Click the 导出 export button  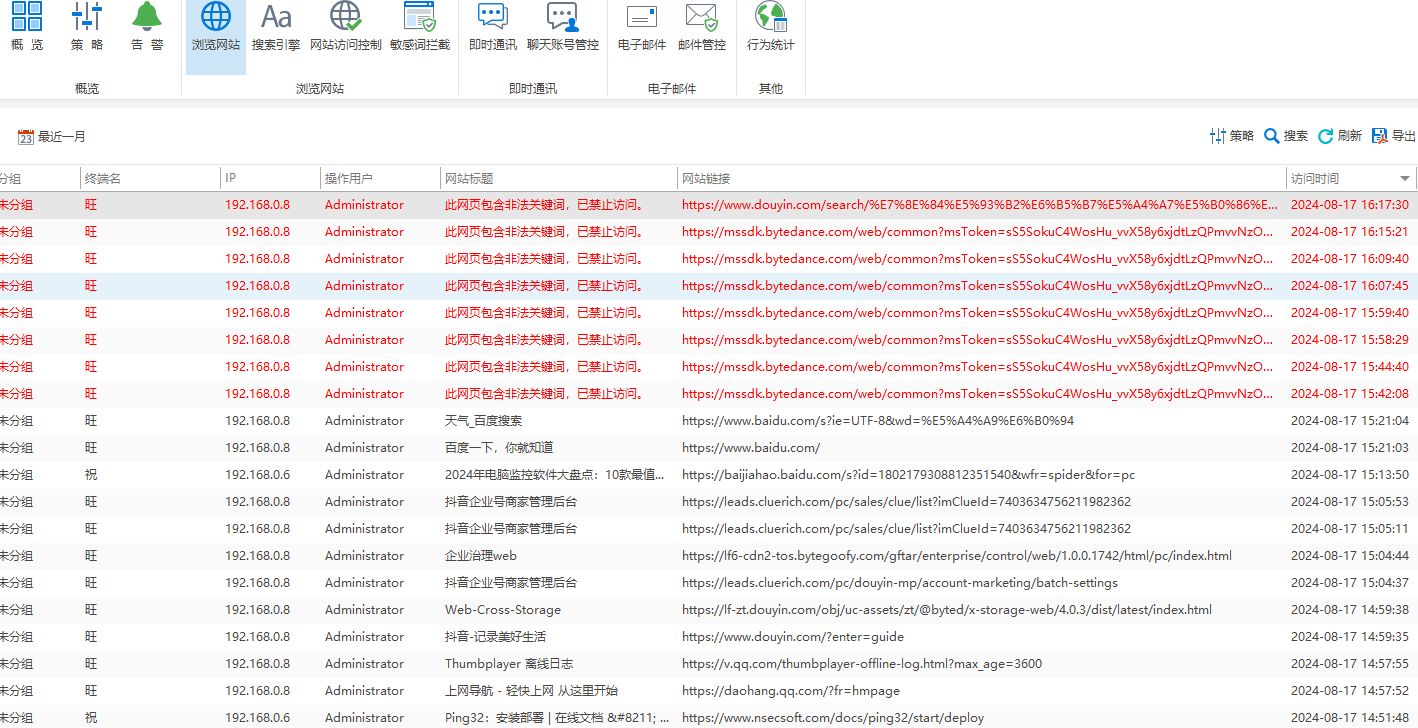click(1394, 136)
